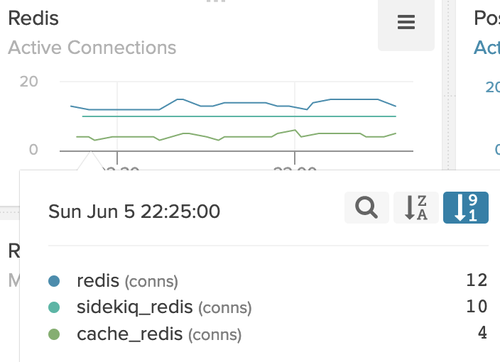This screenshot has width=500, height=362.
Task: Click the magnifier search icon in tooltip
Action: (366, 207)
